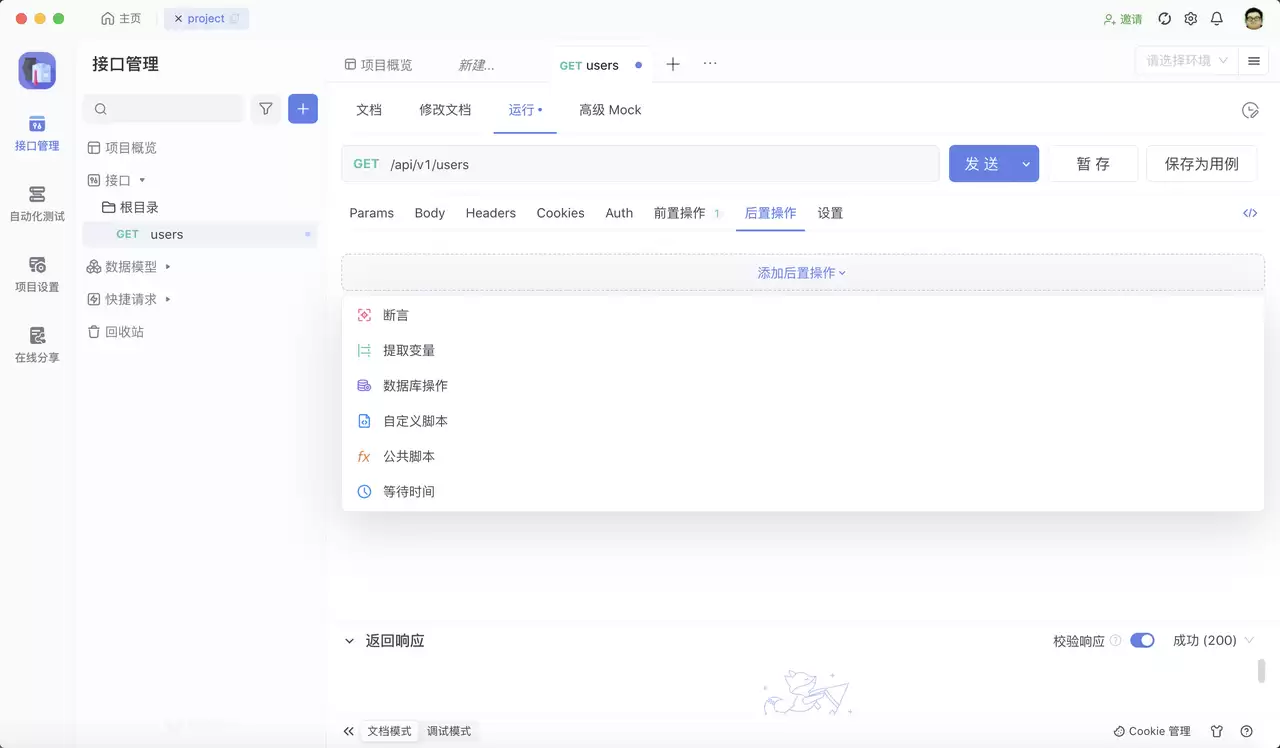Click the /api/v1/users URL field

[660, 164]
